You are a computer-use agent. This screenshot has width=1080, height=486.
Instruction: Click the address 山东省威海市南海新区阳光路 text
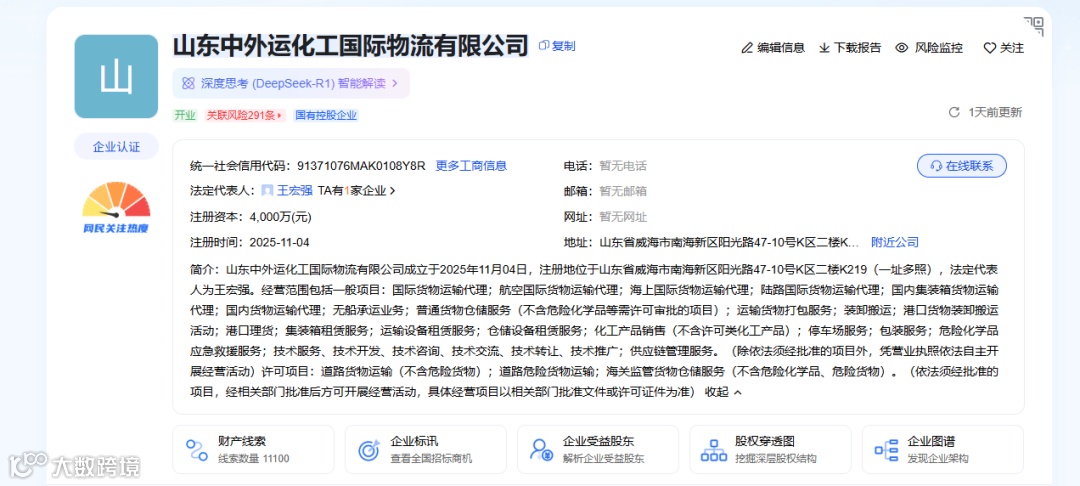pyautogui.click(x=729, y=242)
